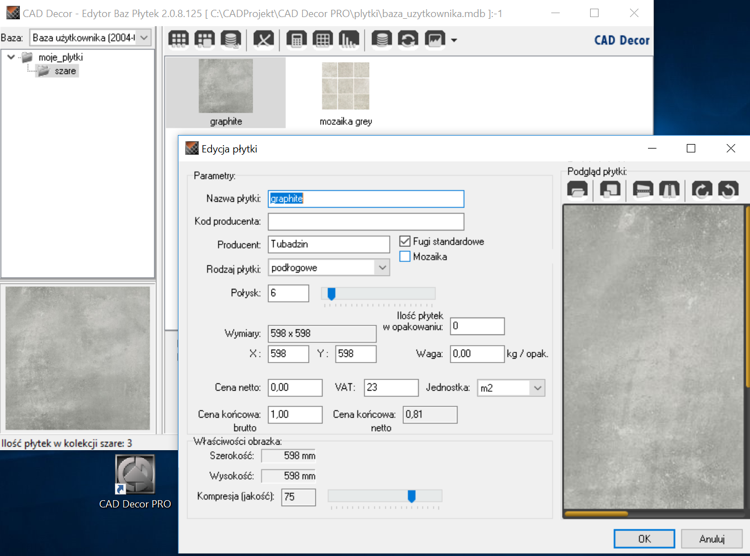
Task: Select the mozaika grey tile thumbnail
Action: [x=345, y=93]
